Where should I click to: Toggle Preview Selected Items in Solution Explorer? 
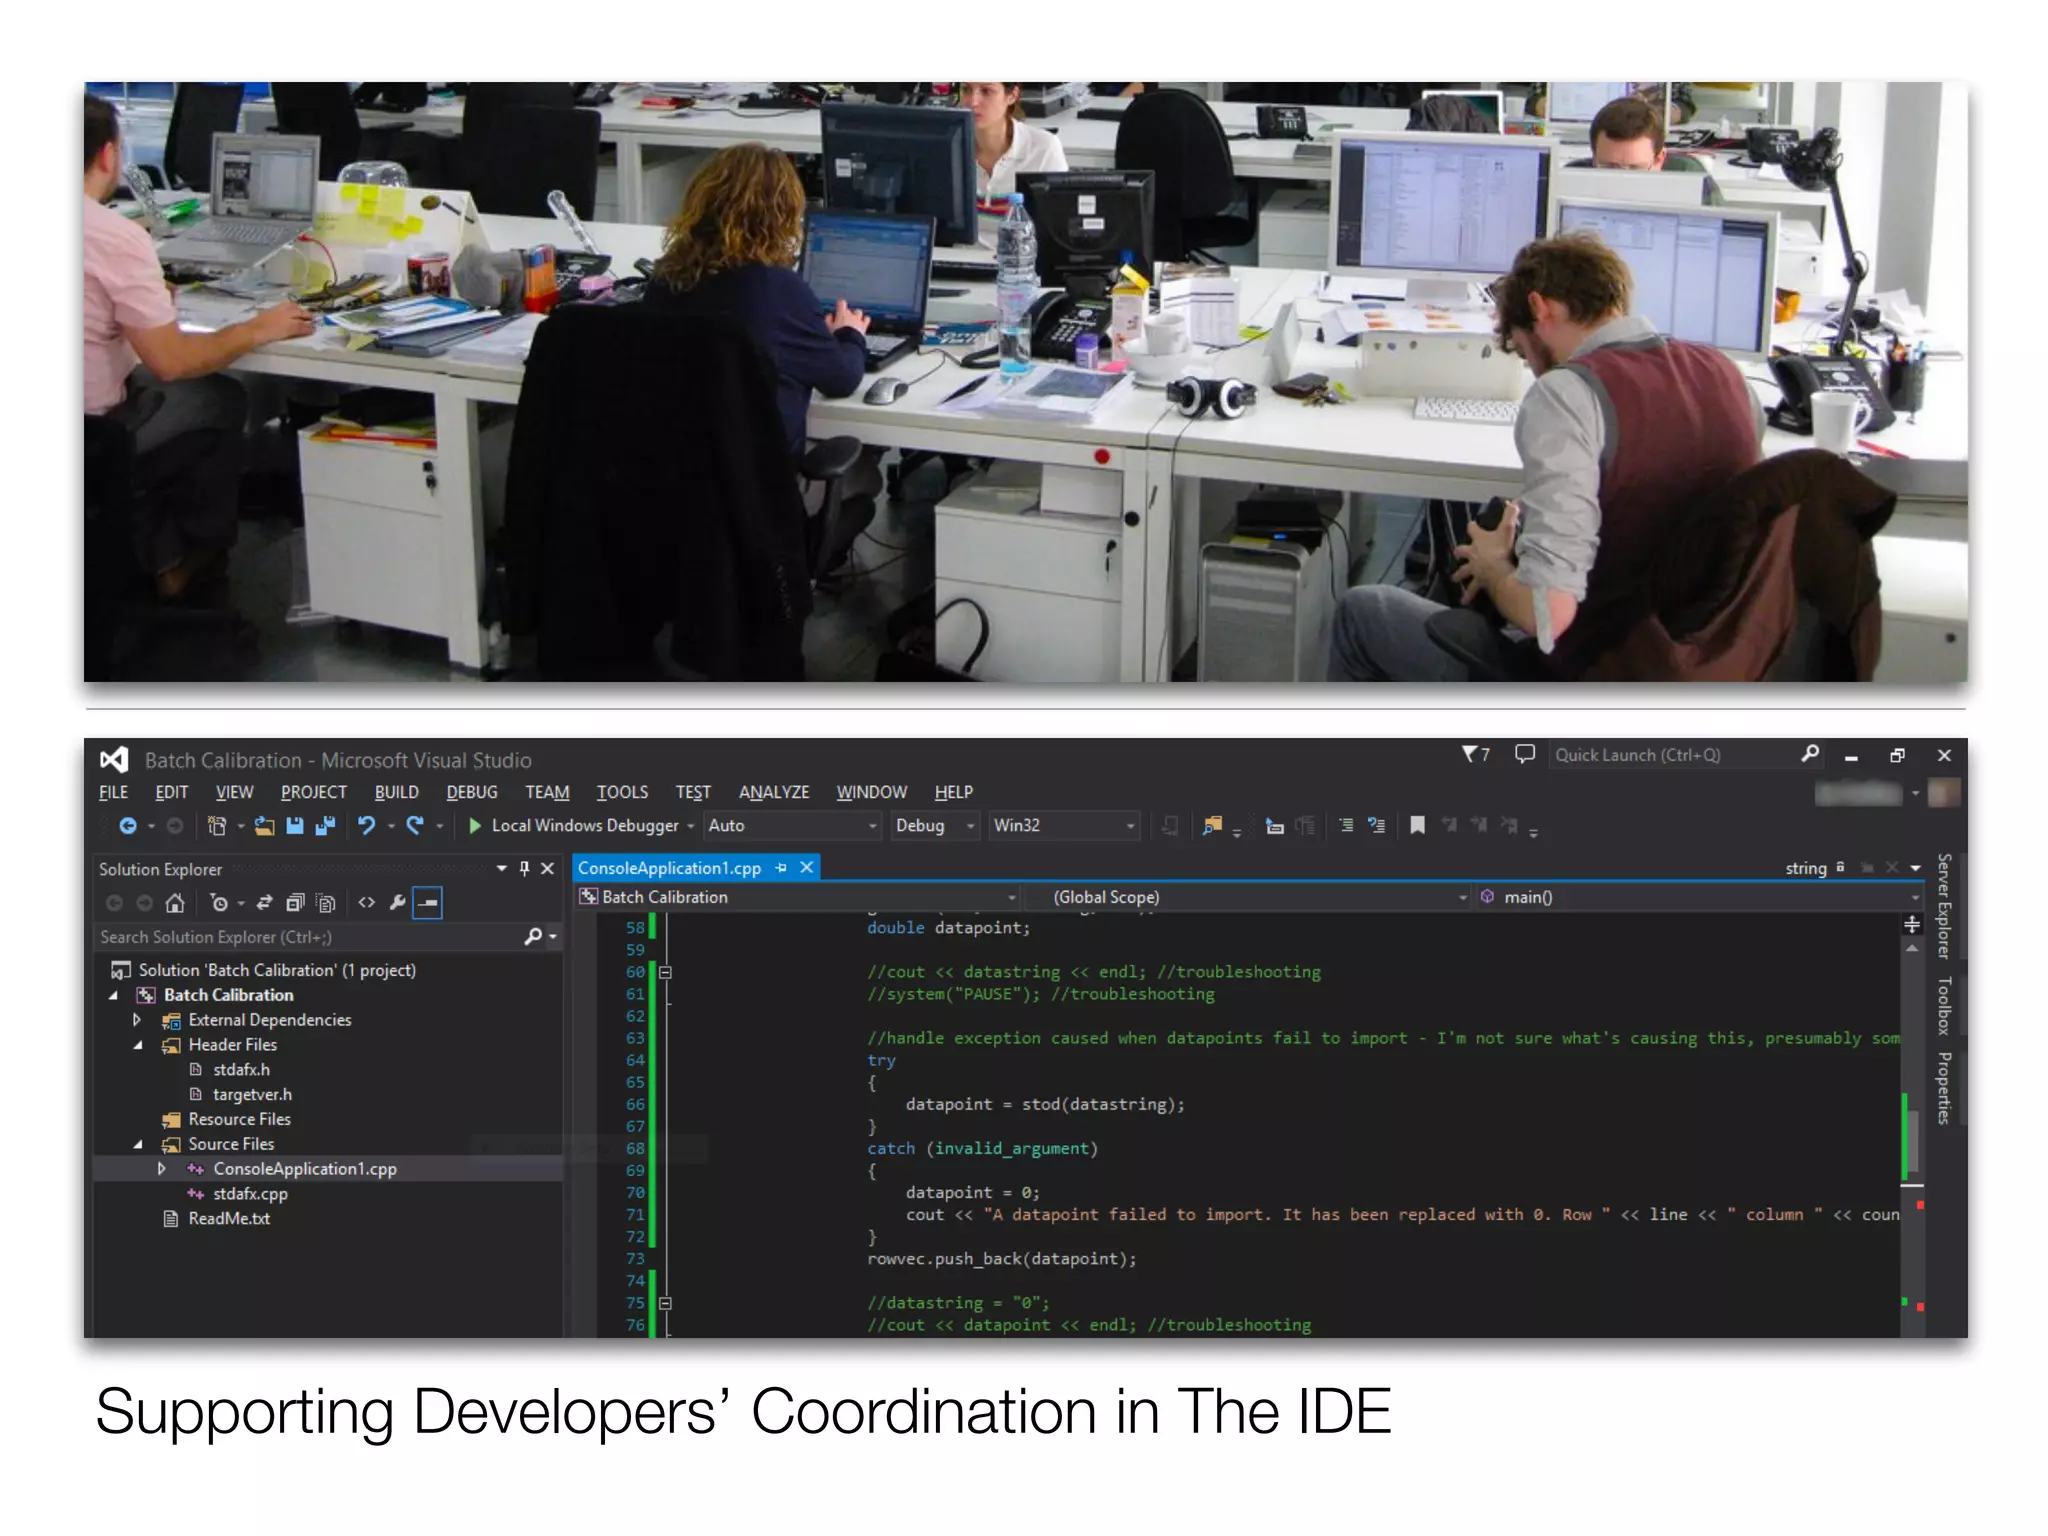click(x=428, y=904)
